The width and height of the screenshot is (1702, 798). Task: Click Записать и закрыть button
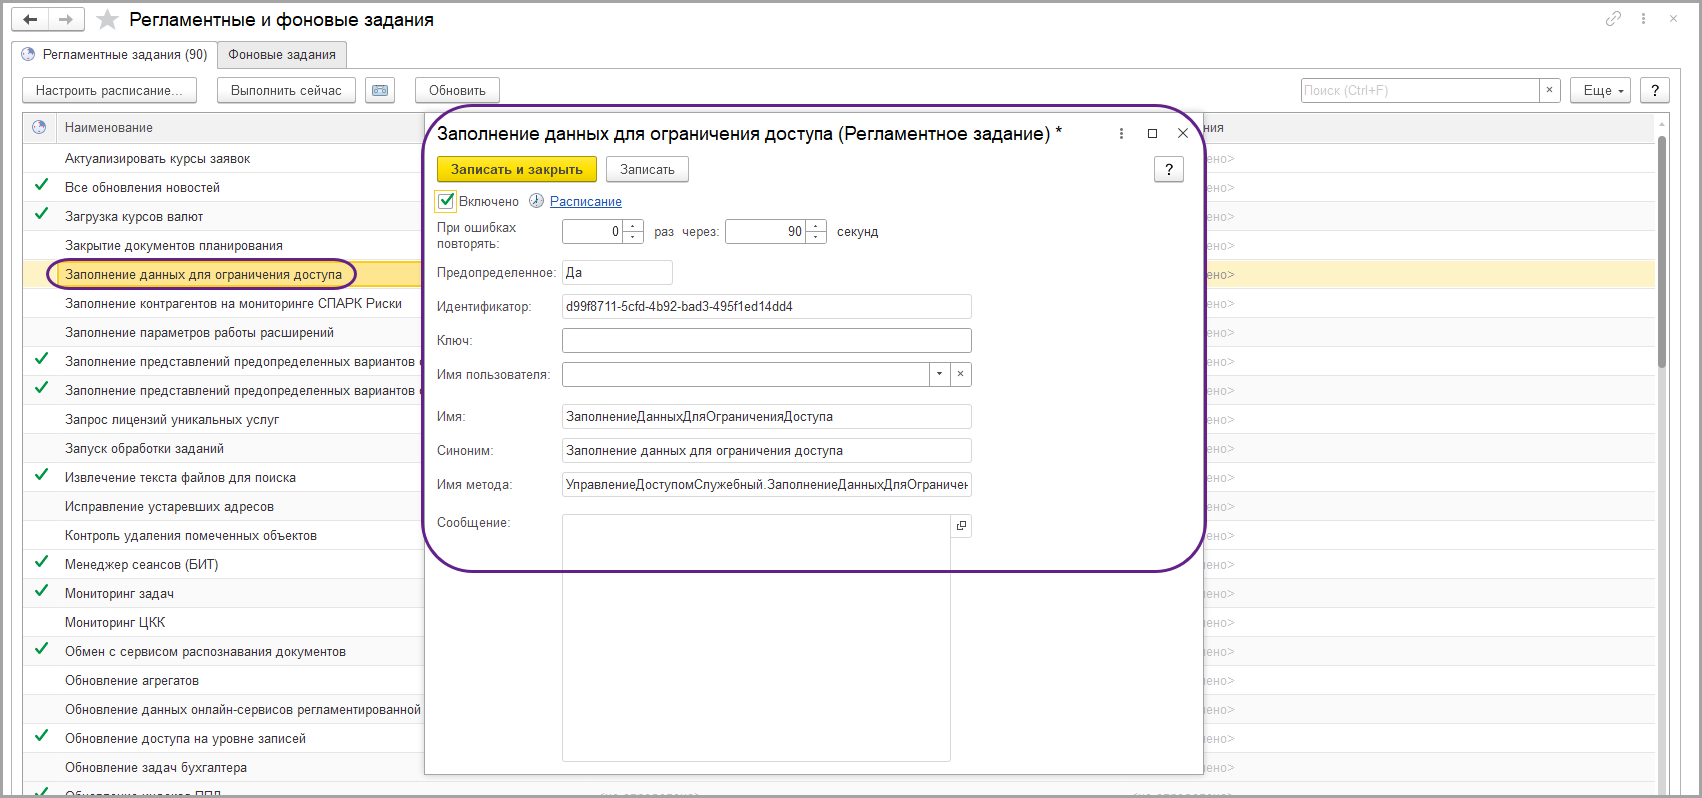(517, 169)
